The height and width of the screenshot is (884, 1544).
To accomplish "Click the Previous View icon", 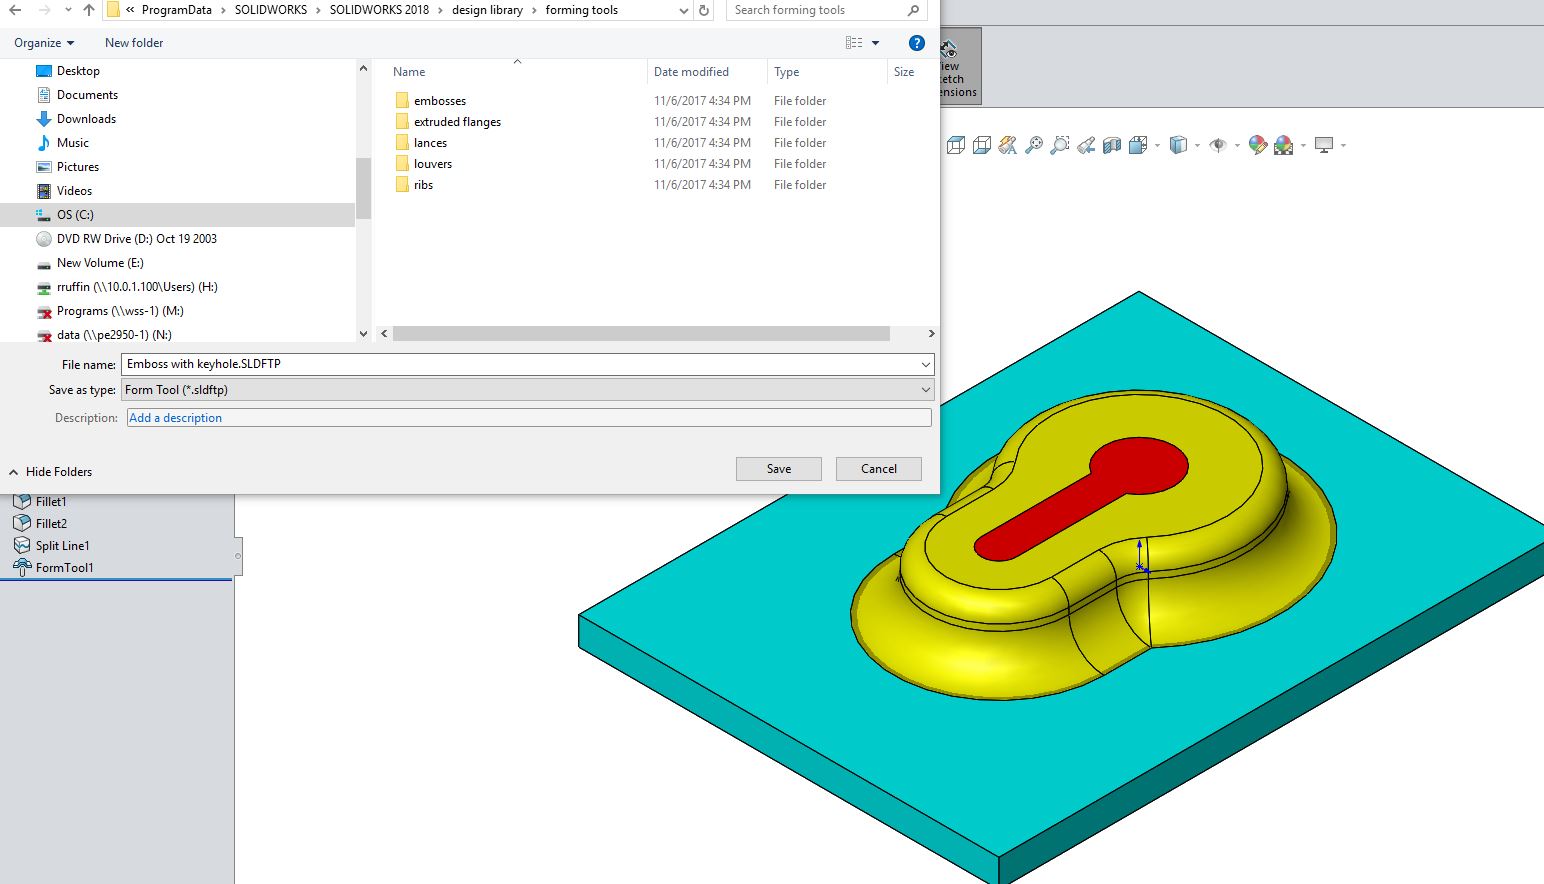I will coord(1087,144).
